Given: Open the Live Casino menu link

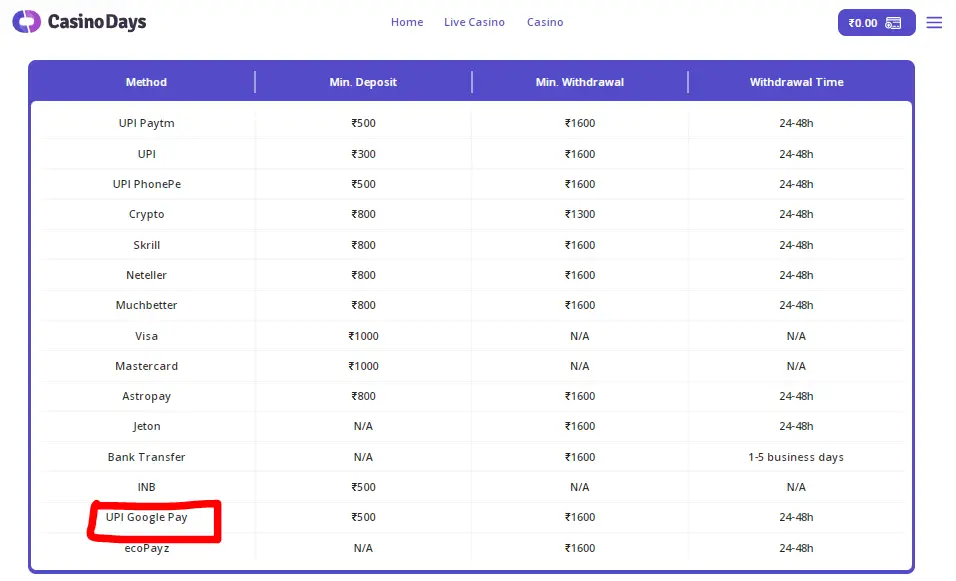Looking at the screenshot, I should (x=474, y=22).
